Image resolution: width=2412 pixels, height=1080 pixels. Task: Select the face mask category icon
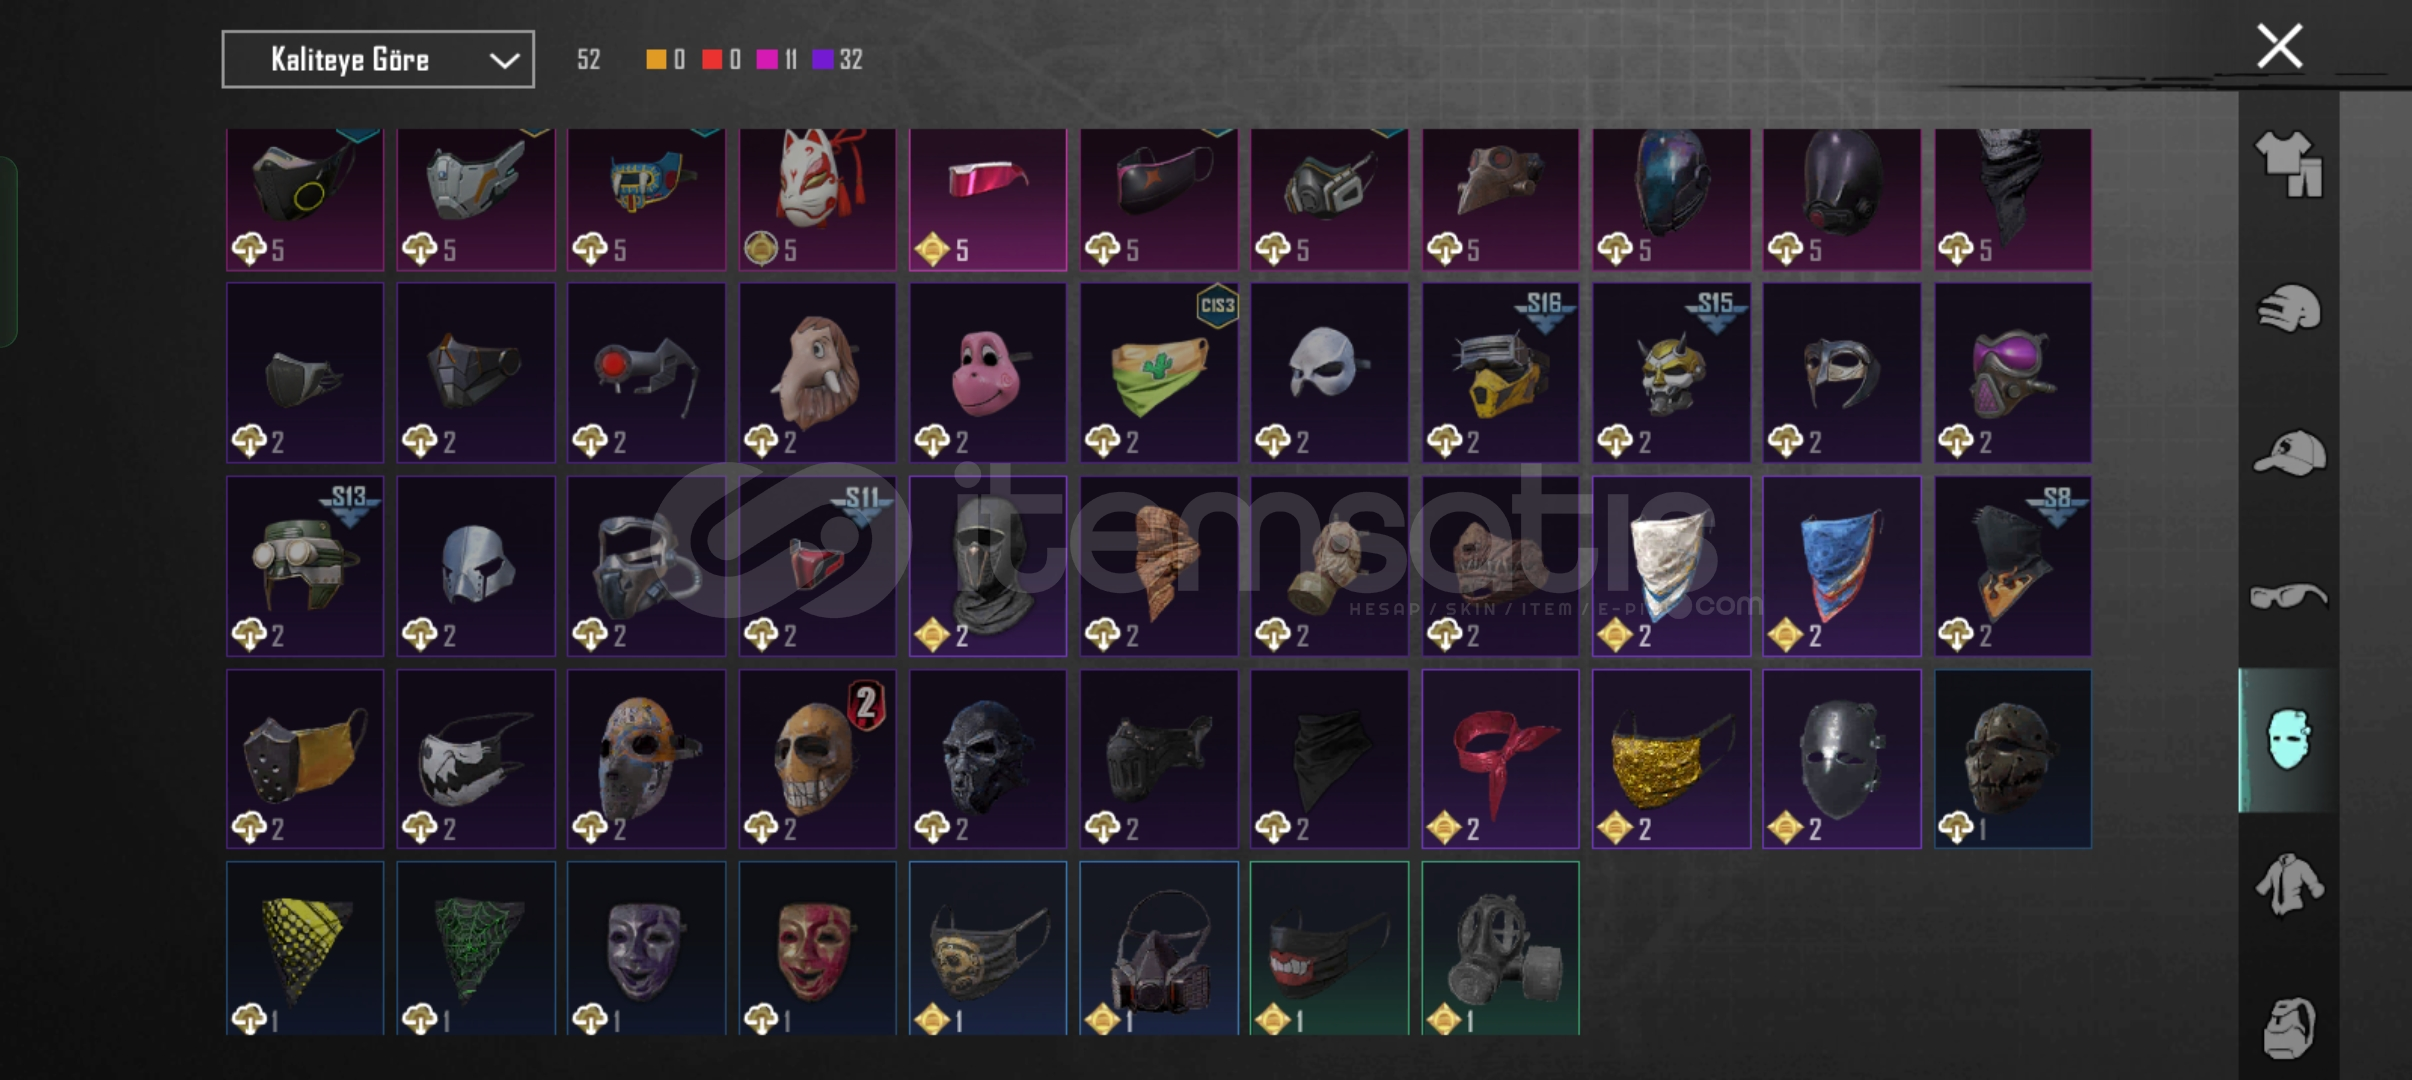coord(2288,740)
